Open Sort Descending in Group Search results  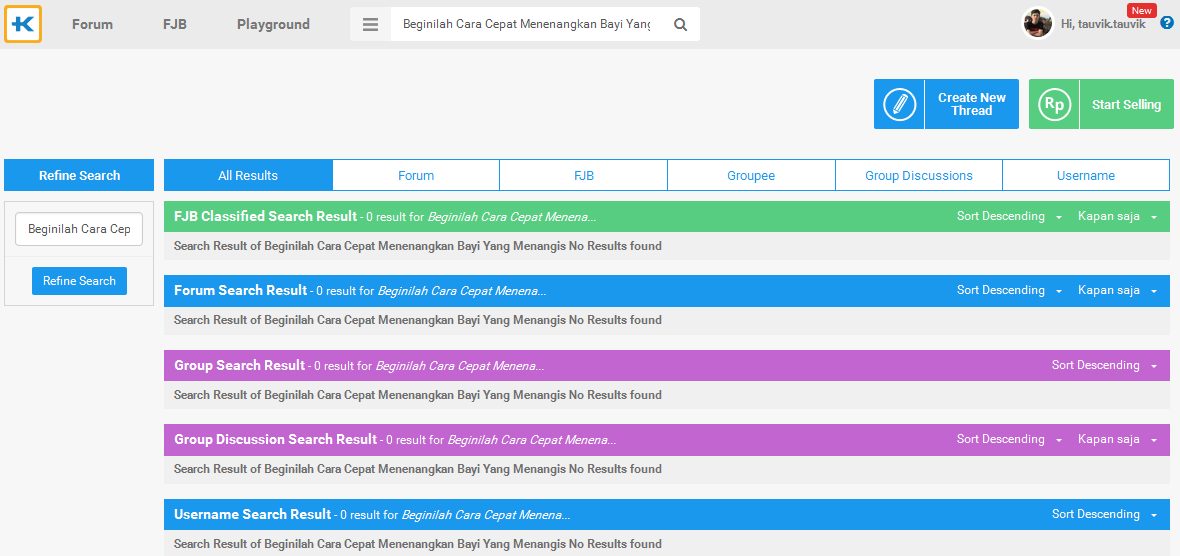click(x=1105, y=365)
